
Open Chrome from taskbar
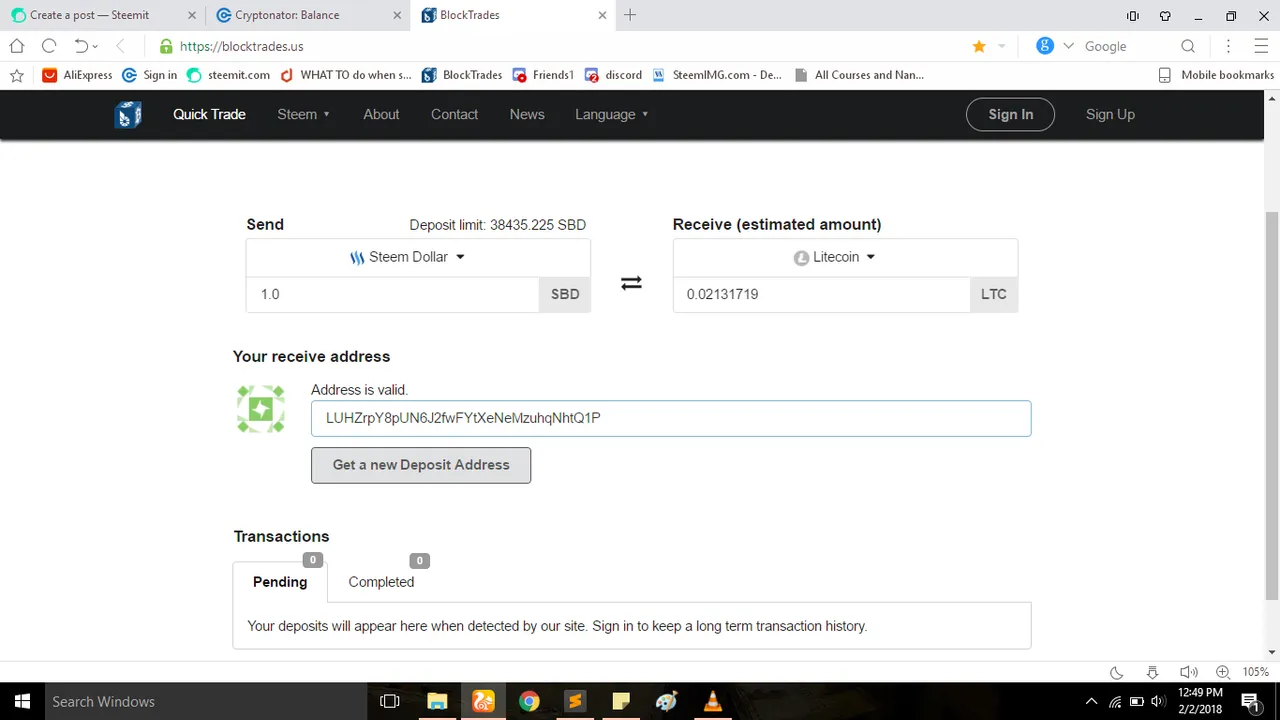tap(529, 701)
